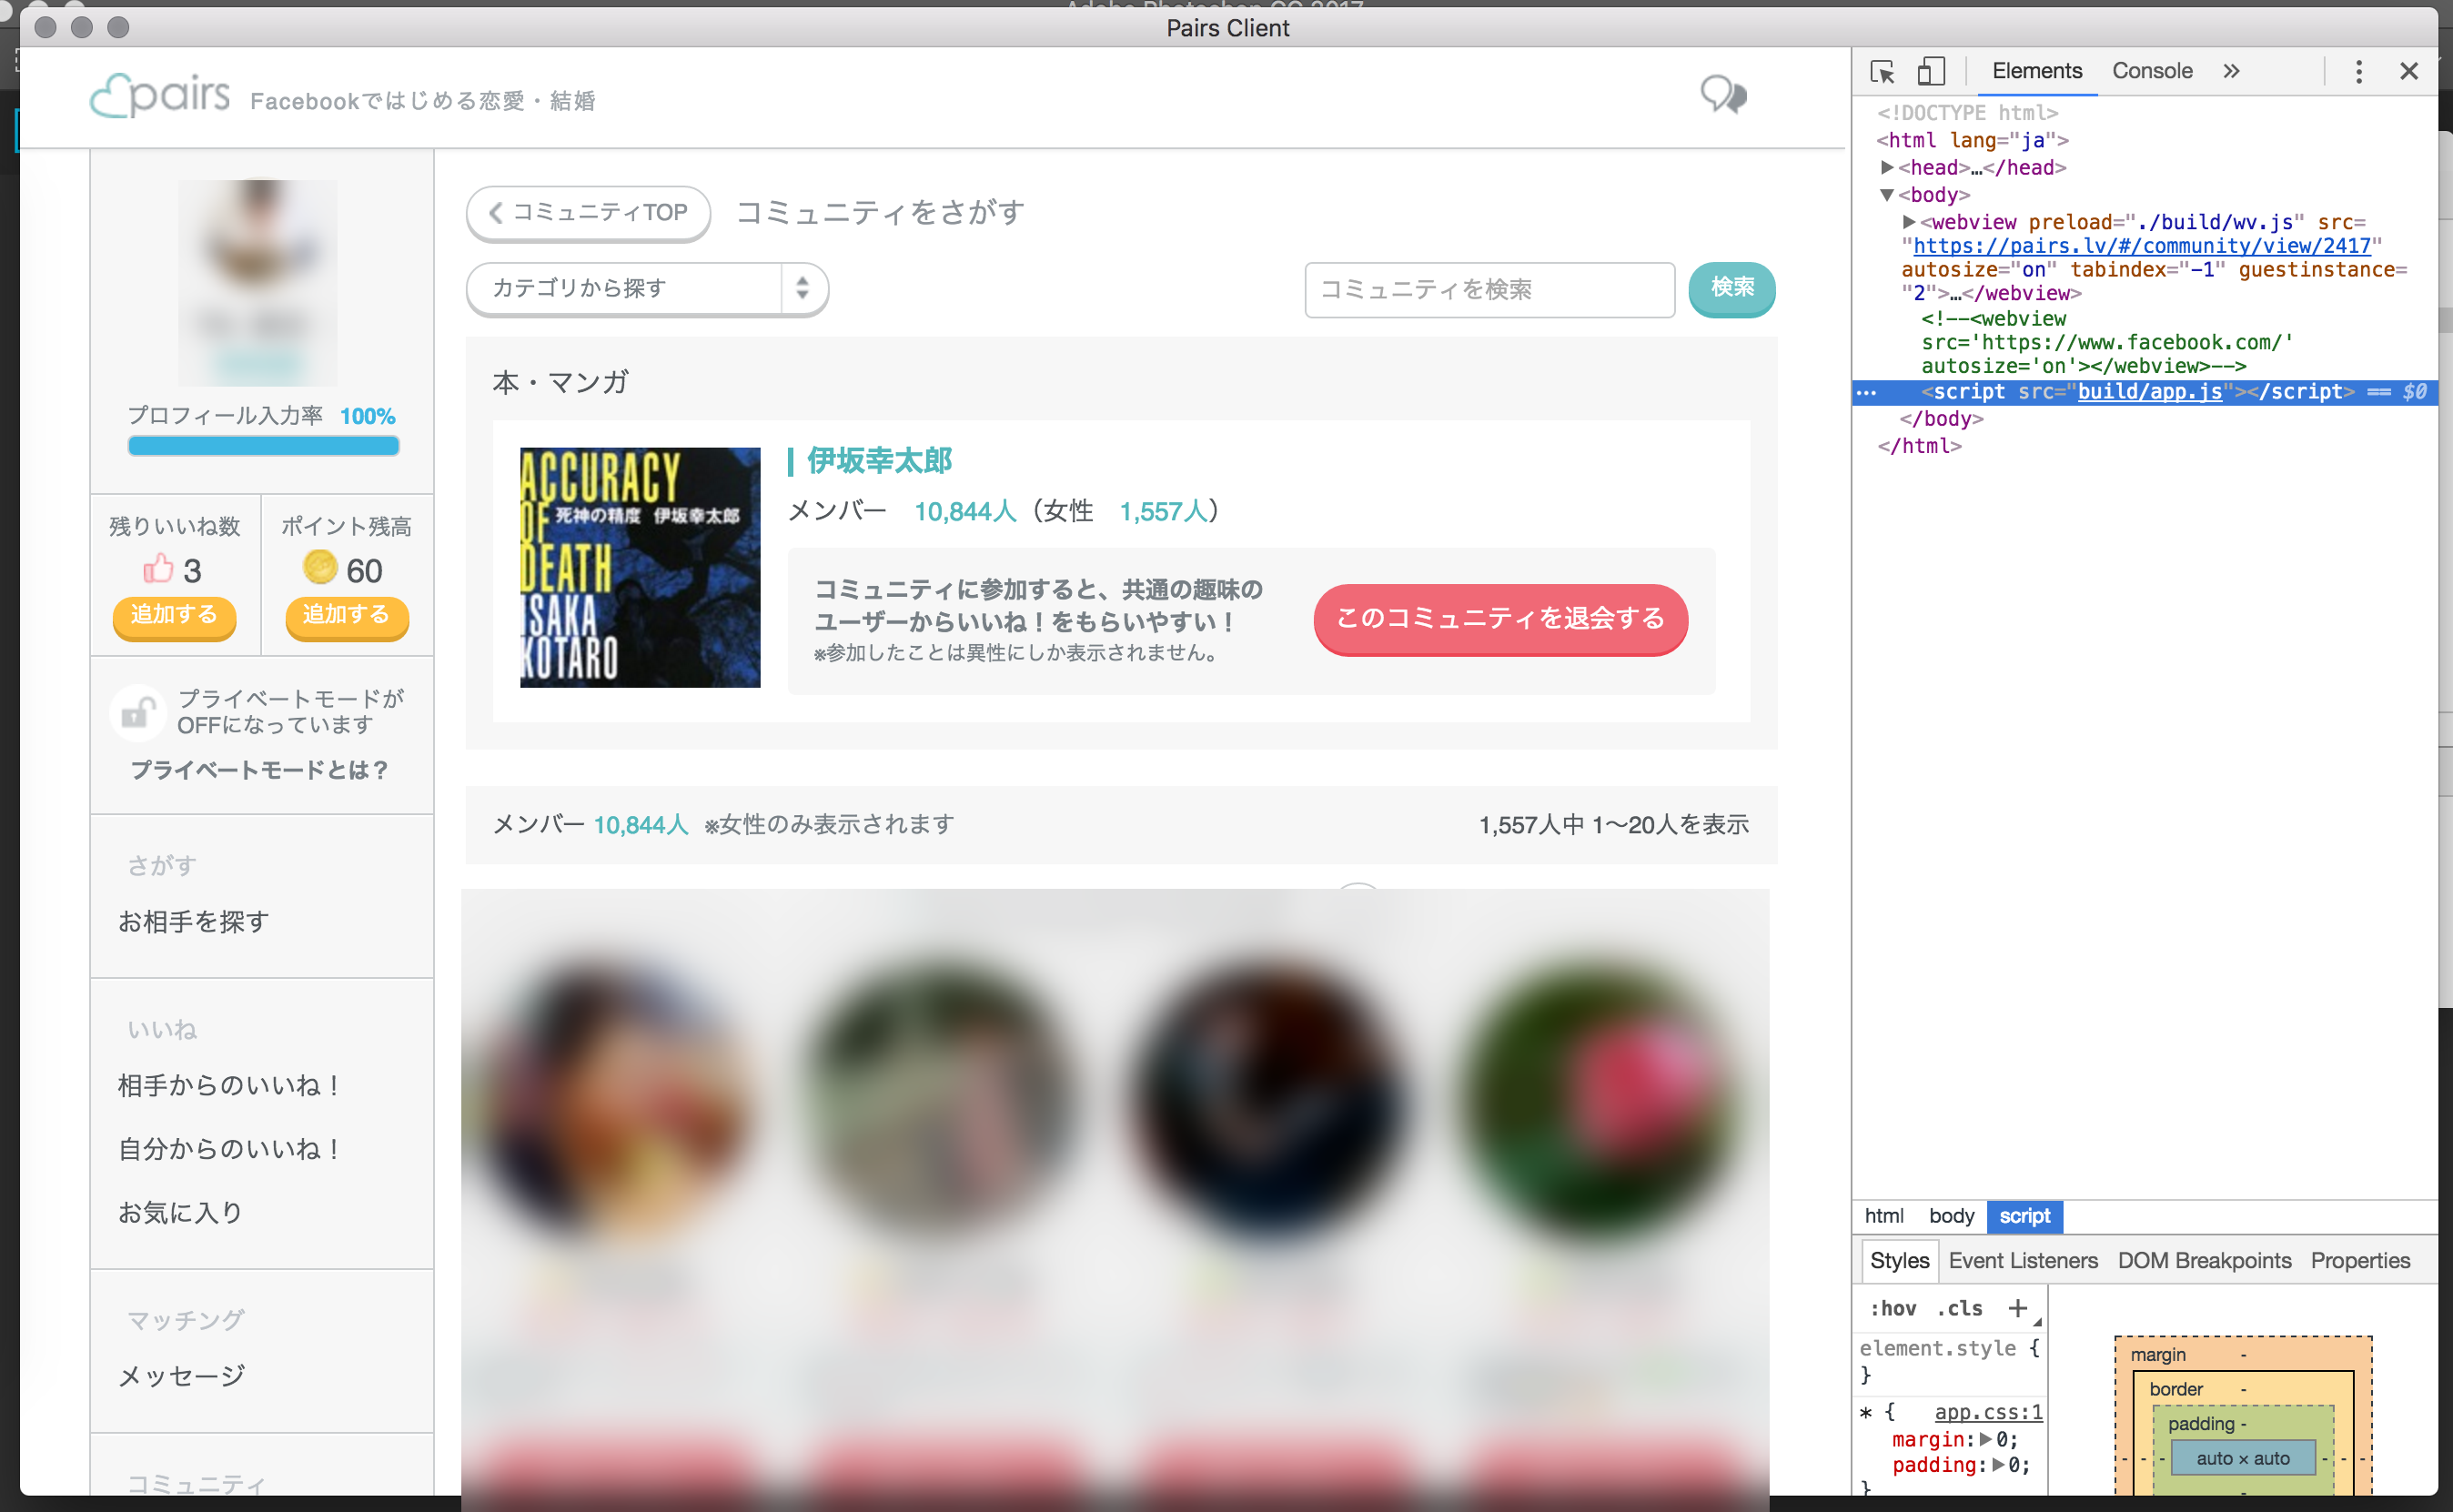Image resolution: width=2453 pixels, height=1512 pixels.
Task: Click the thumbs-up likes icon
Action: coord(158,569)
